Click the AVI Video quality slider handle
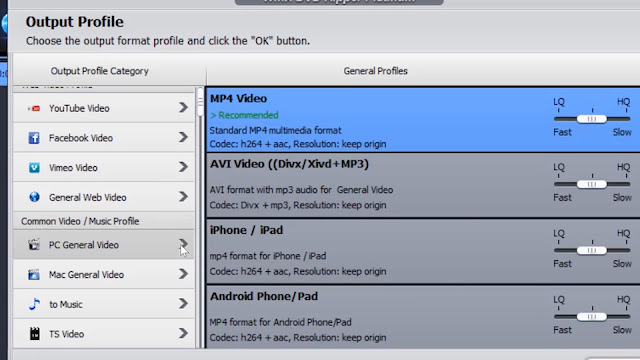This screenshot has width=640, height=360. 591,184
